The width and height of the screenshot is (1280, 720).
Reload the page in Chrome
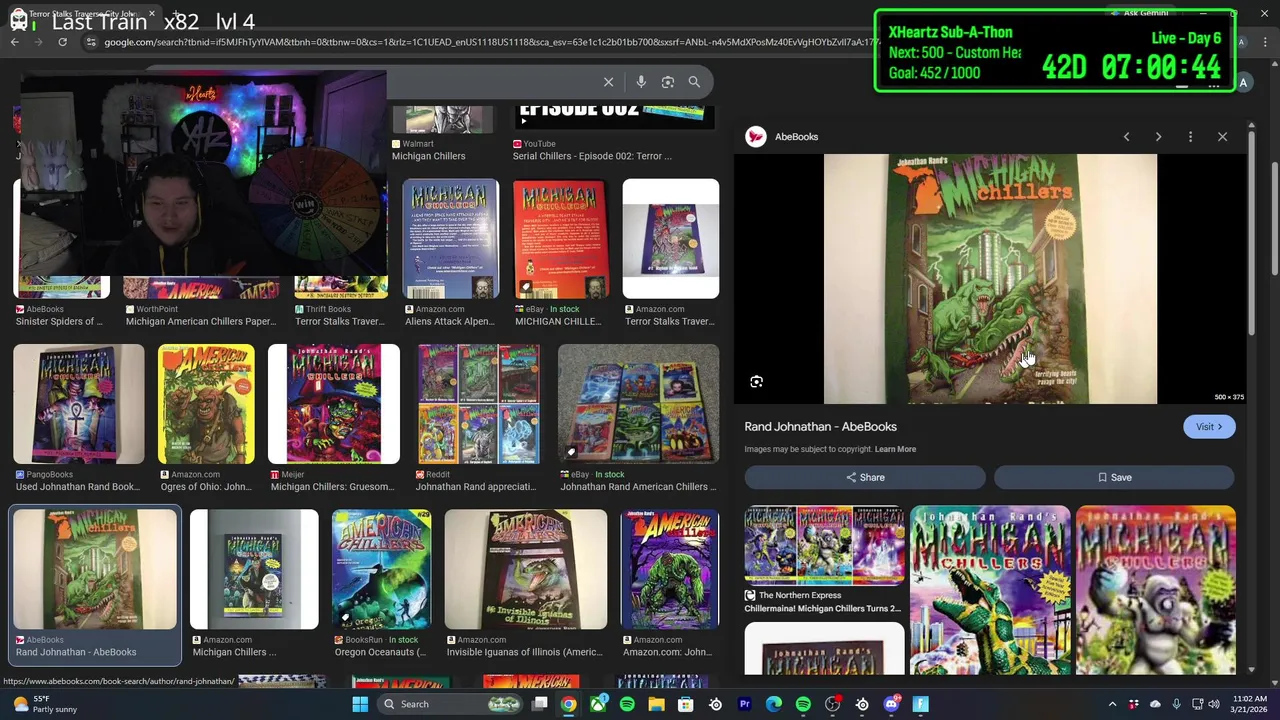(62, 42)
